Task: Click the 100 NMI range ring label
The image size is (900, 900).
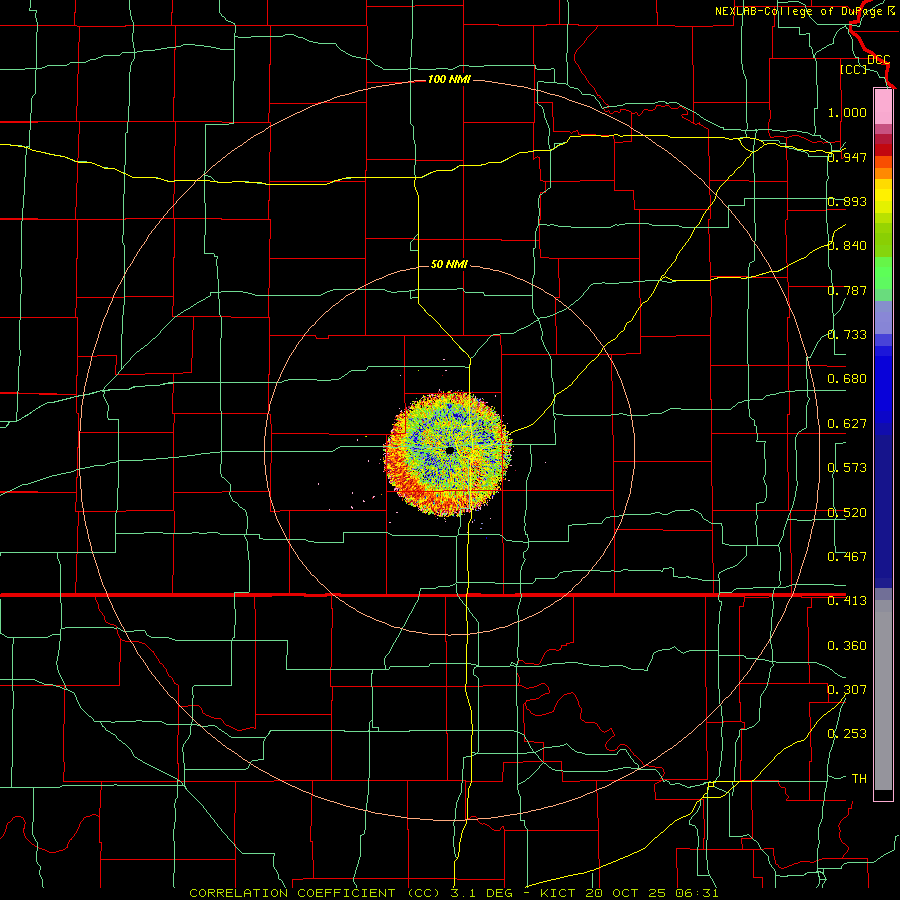Action: [x=449, y=79]
